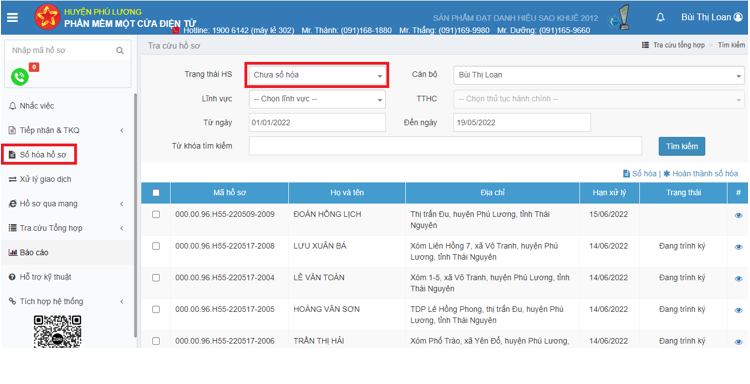750x384 pixels.
Task: Click the sidebar vertical scrollbar
Action: (x=136, y=215)
